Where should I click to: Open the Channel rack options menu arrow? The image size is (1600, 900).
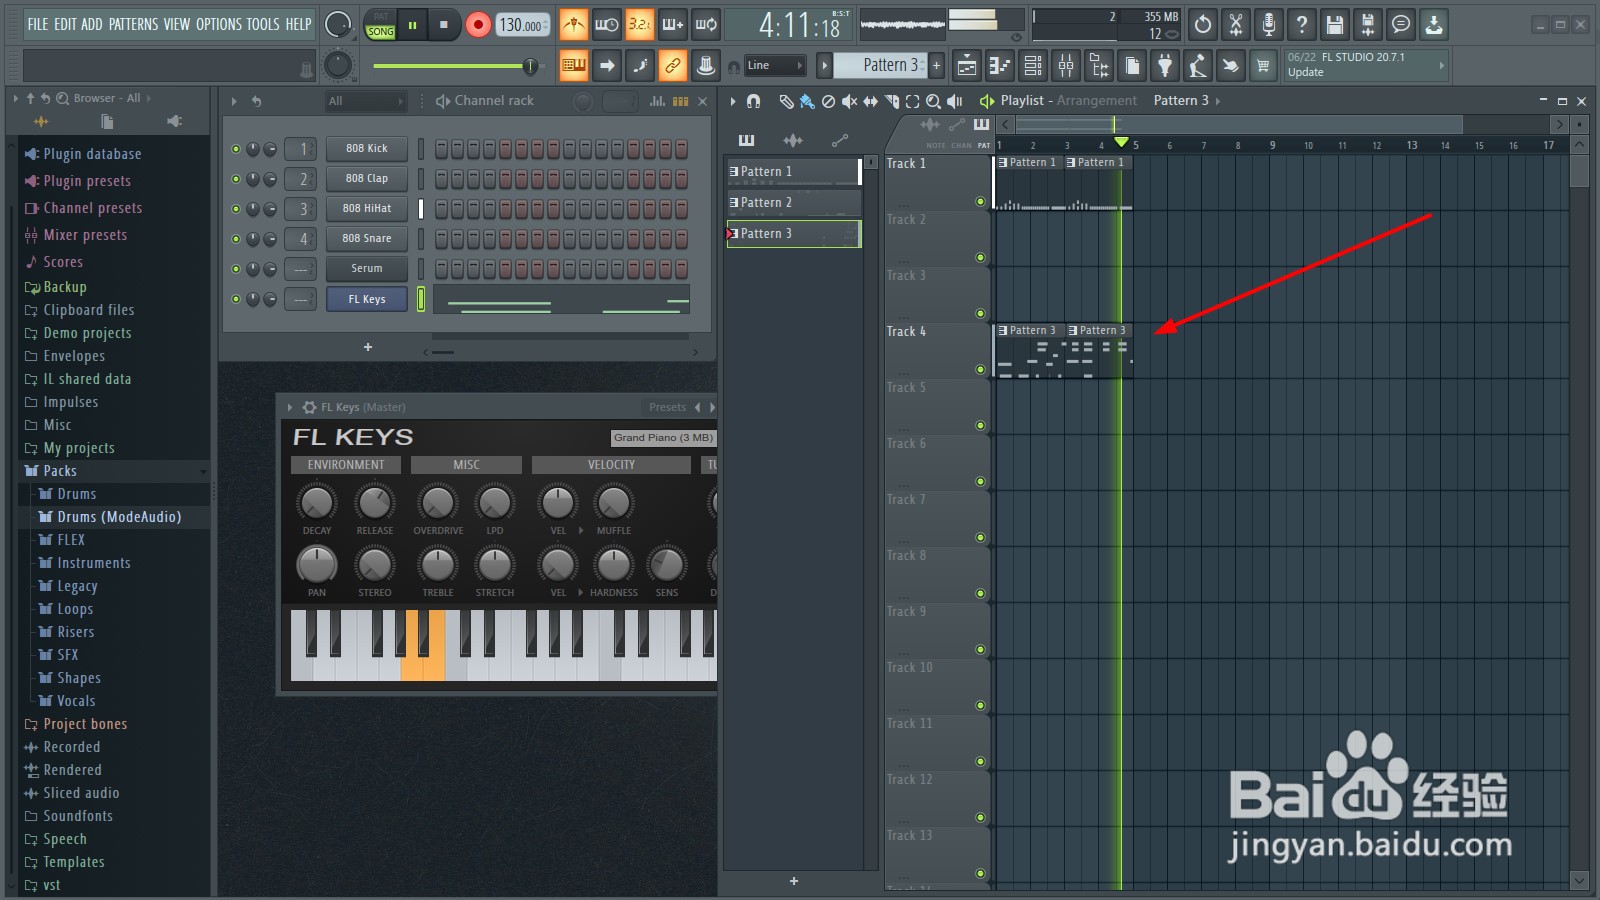pos(234,101)
